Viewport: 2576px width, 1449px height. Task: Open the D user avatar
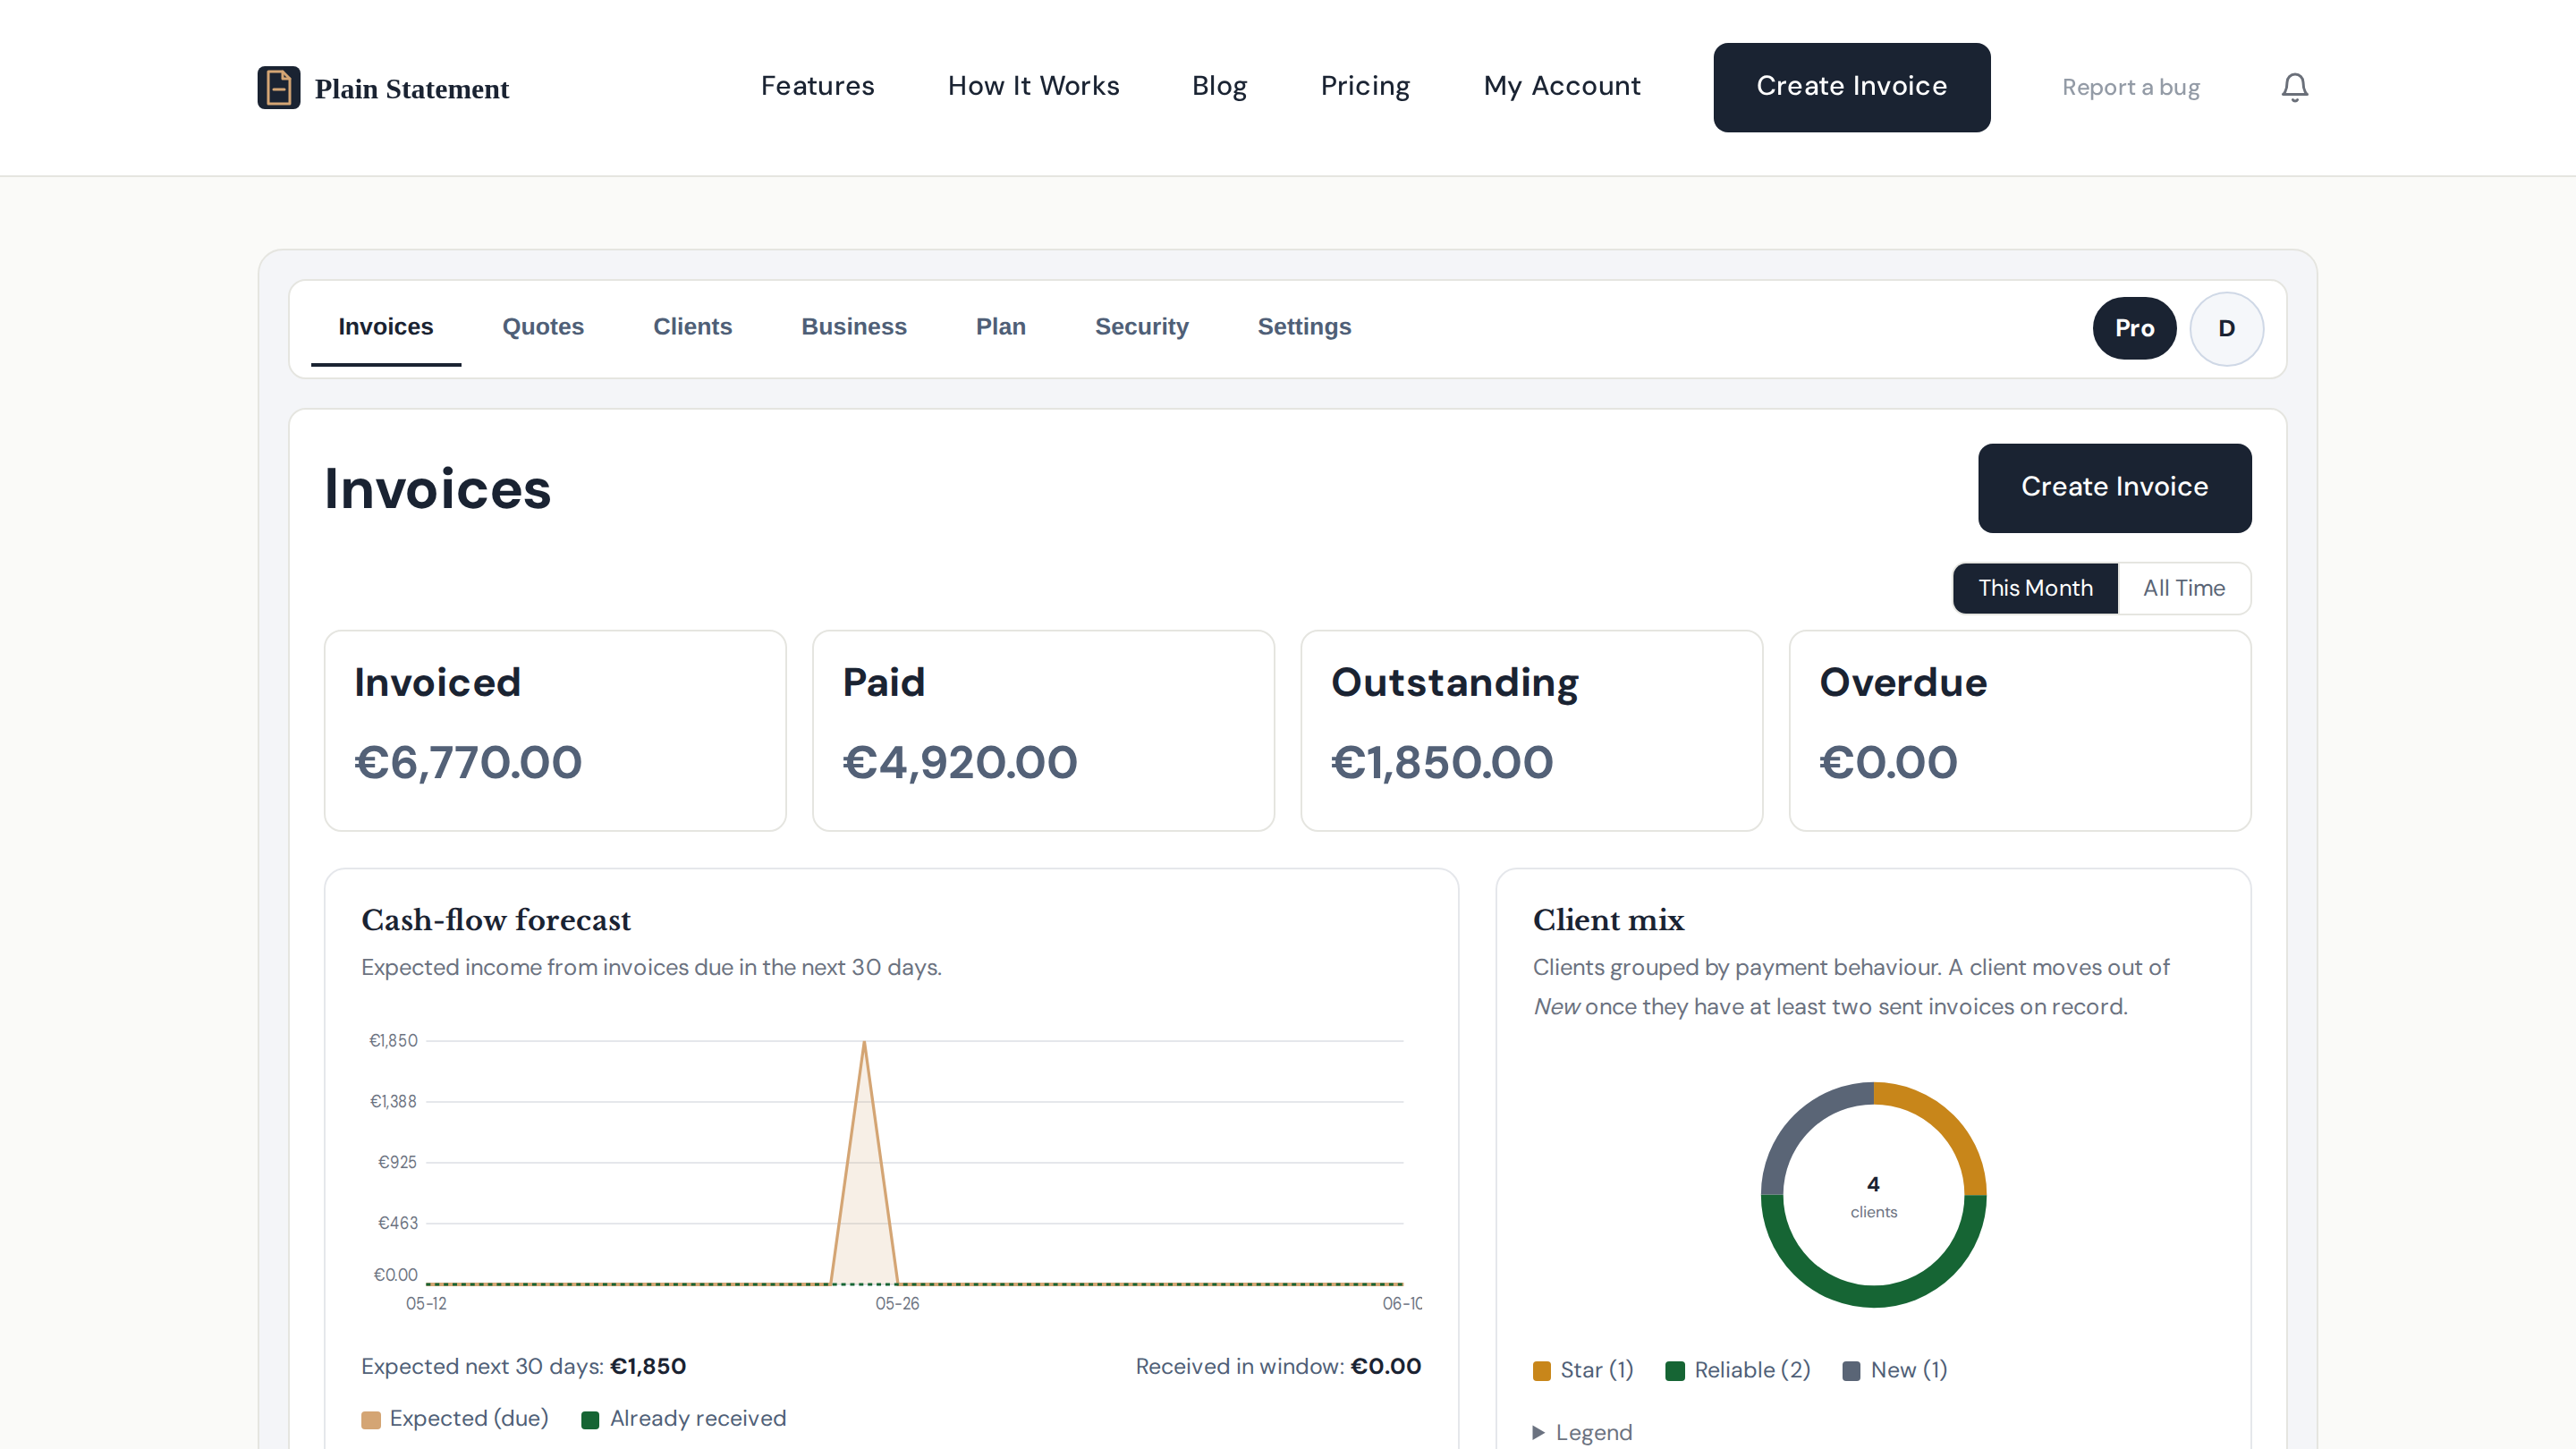pyautogui.click(x=2226, y=328)
